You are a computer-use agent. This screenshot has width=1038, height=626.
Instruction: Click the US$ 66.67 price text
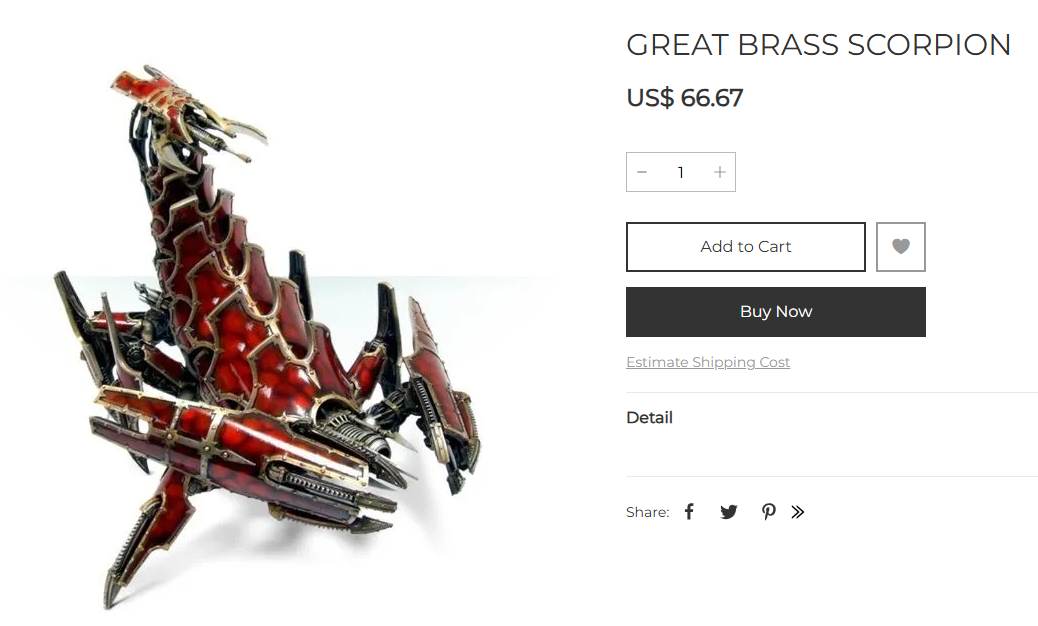(x=684, y=98)
